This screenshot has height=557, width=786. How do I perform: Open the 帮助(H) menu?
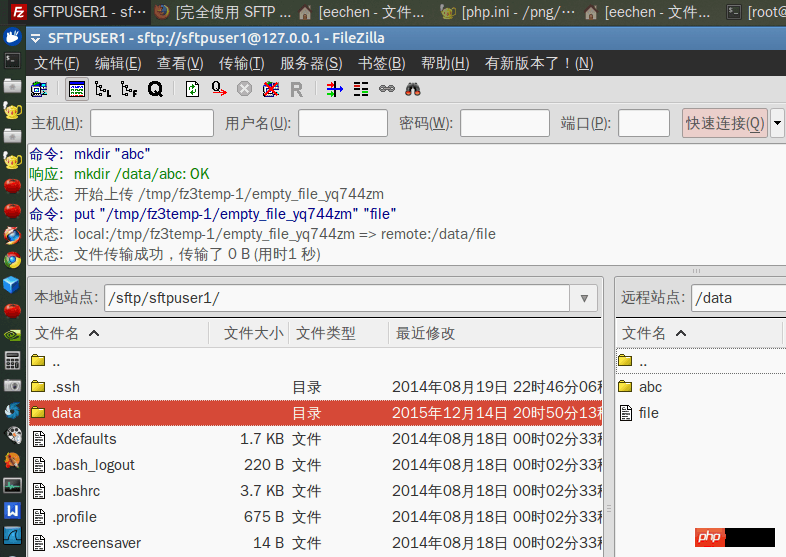(x=445, y=63)
